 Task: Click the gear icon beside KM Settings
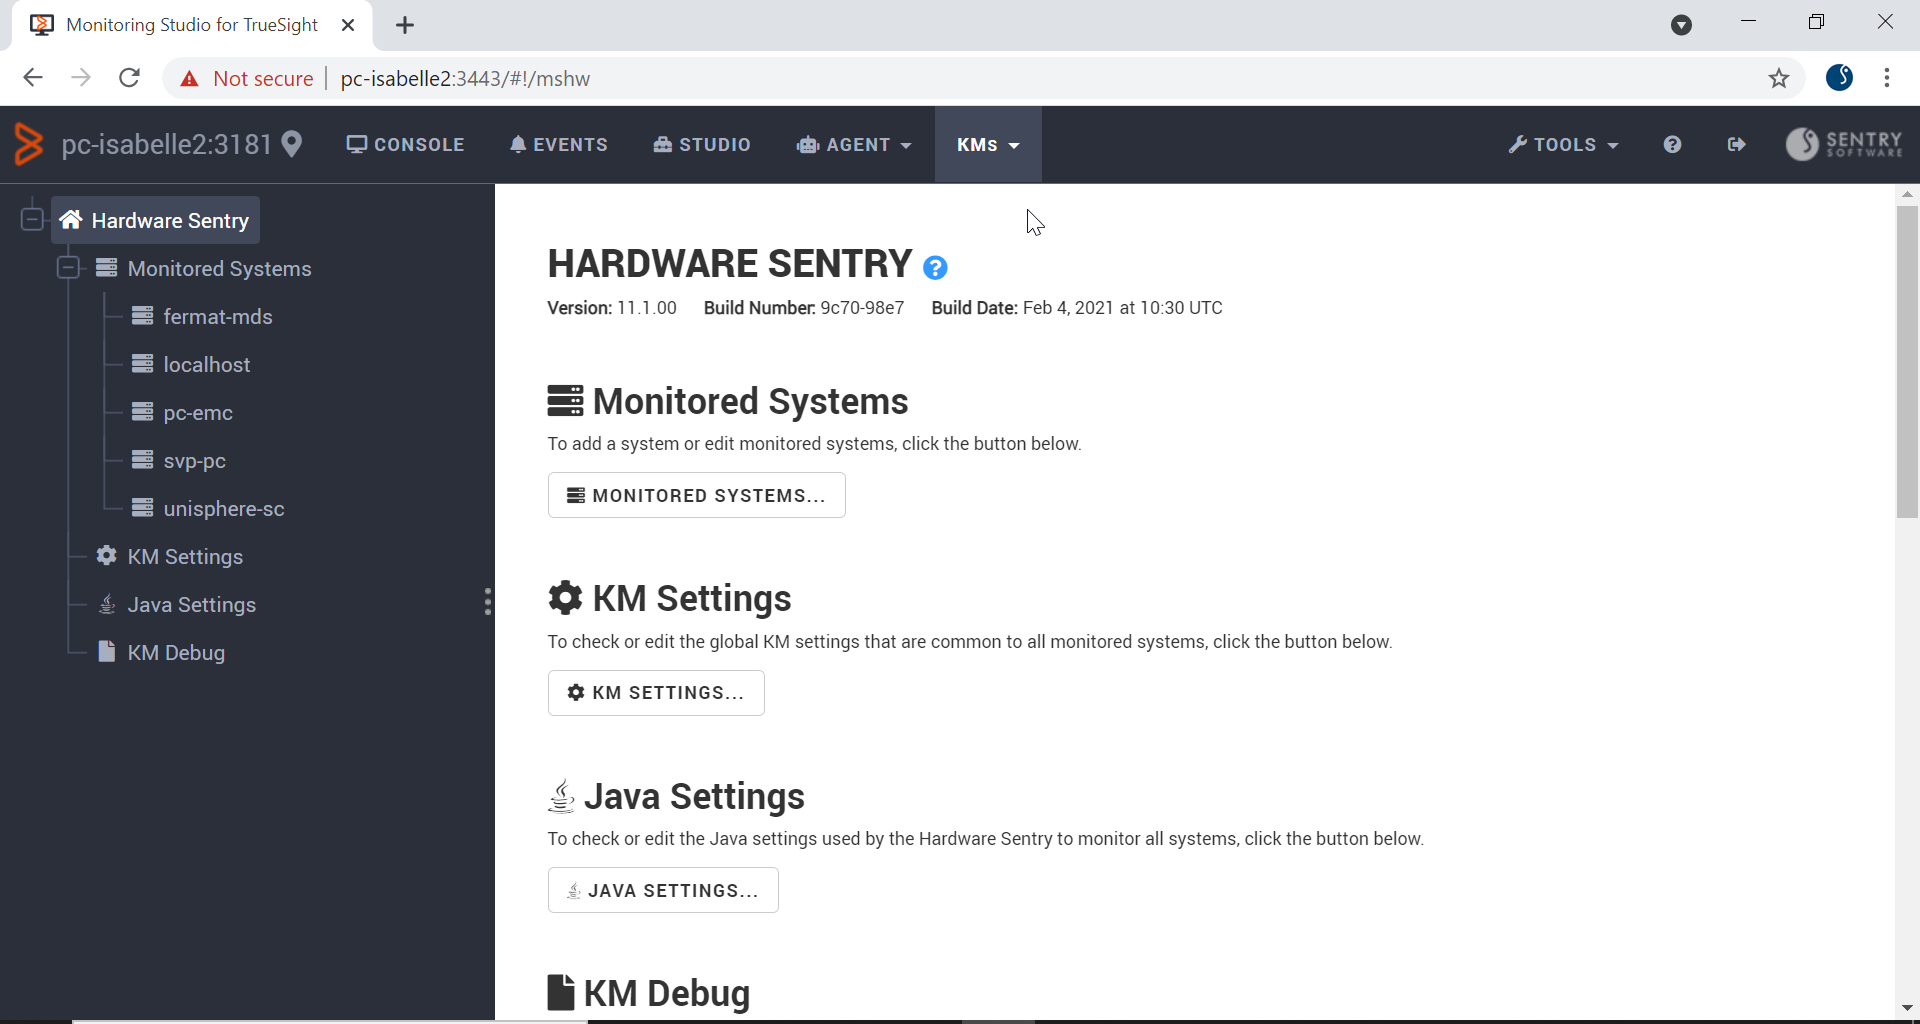coord(106,556)
